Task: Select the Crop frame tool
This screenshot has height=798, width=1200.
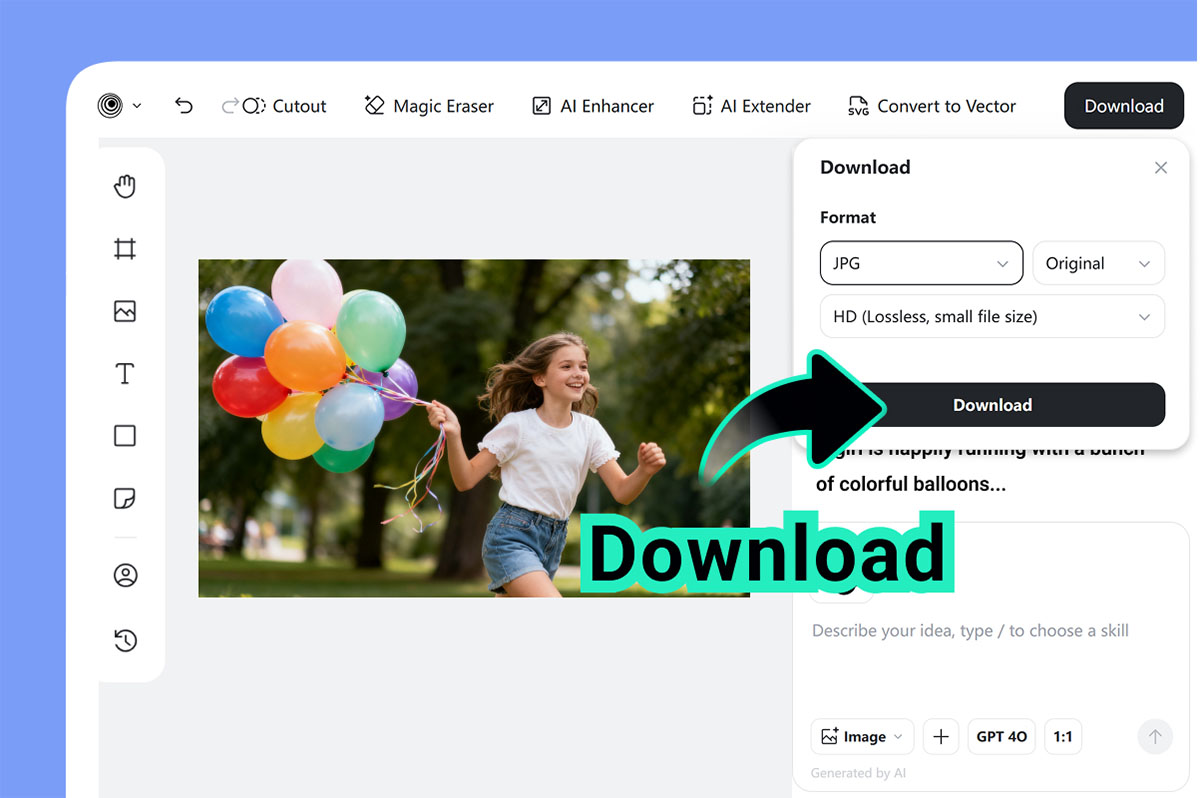Action: pyautogui.click(x=125, y=249)
